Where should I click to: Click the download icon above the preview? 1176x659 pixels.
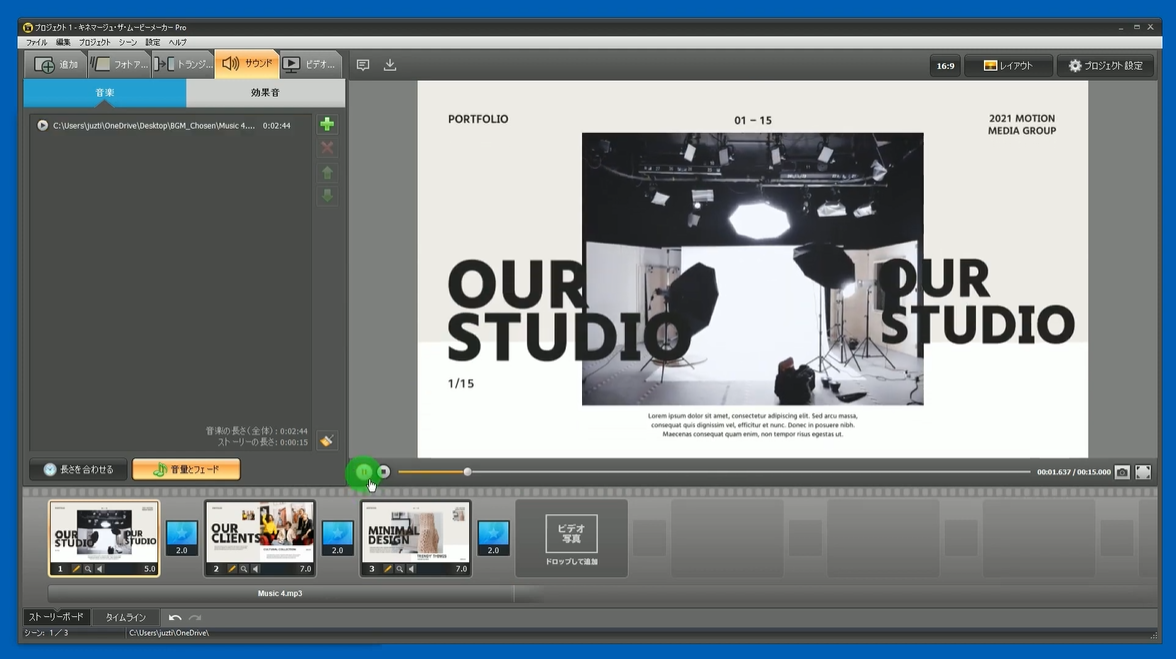tap(390, 65)
